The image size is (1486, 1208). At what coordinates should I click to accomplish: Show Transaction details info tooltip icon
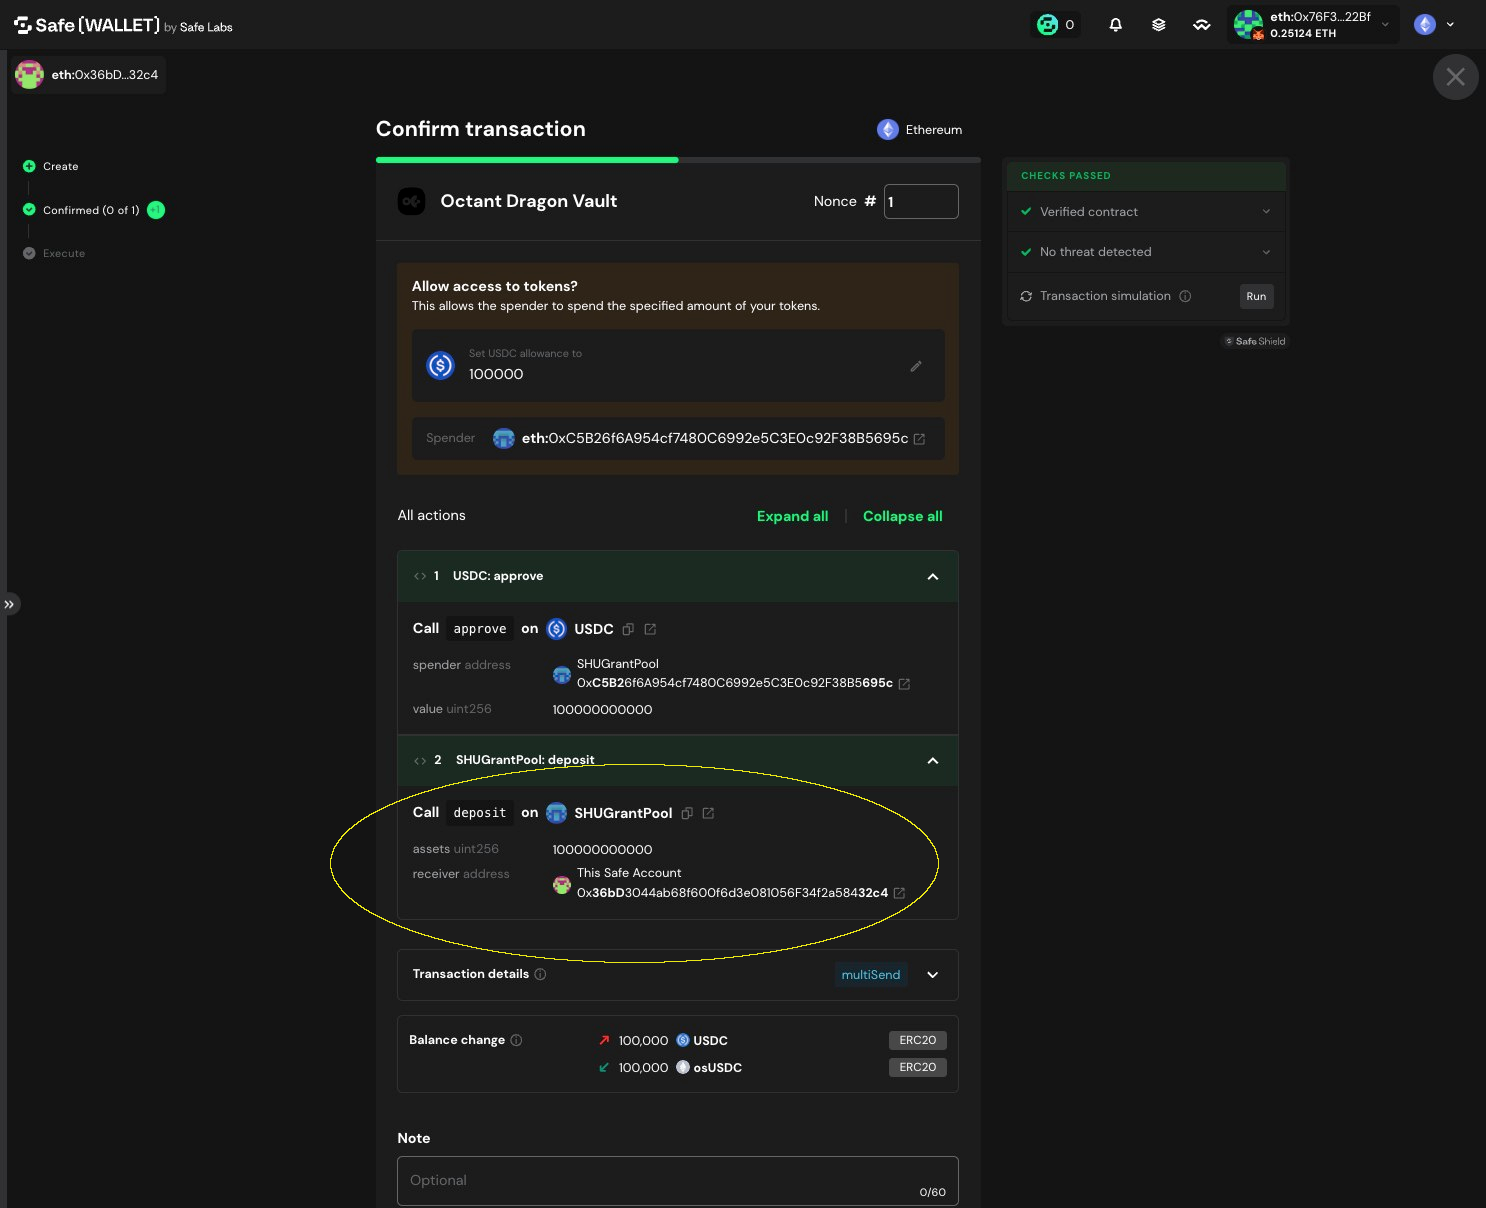pos(540,974)
